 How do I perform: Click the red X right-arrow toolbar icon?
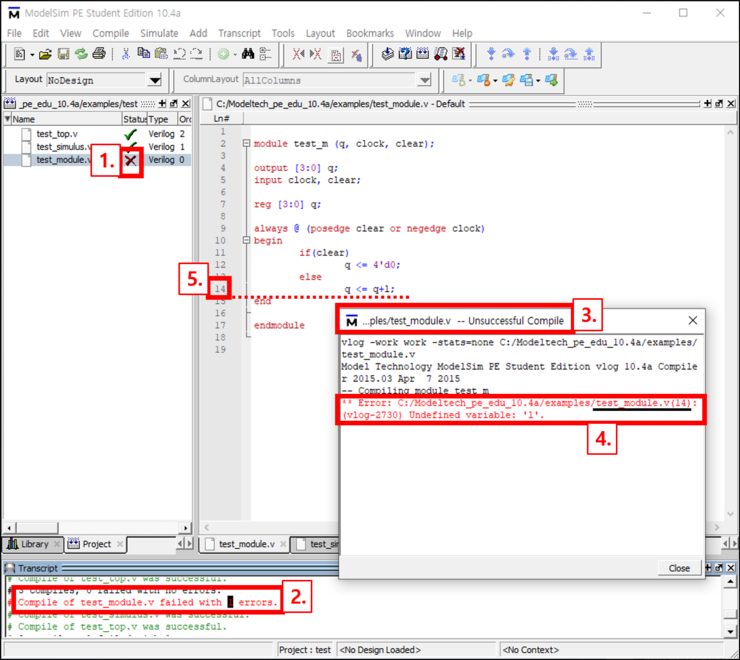point(316,54)
